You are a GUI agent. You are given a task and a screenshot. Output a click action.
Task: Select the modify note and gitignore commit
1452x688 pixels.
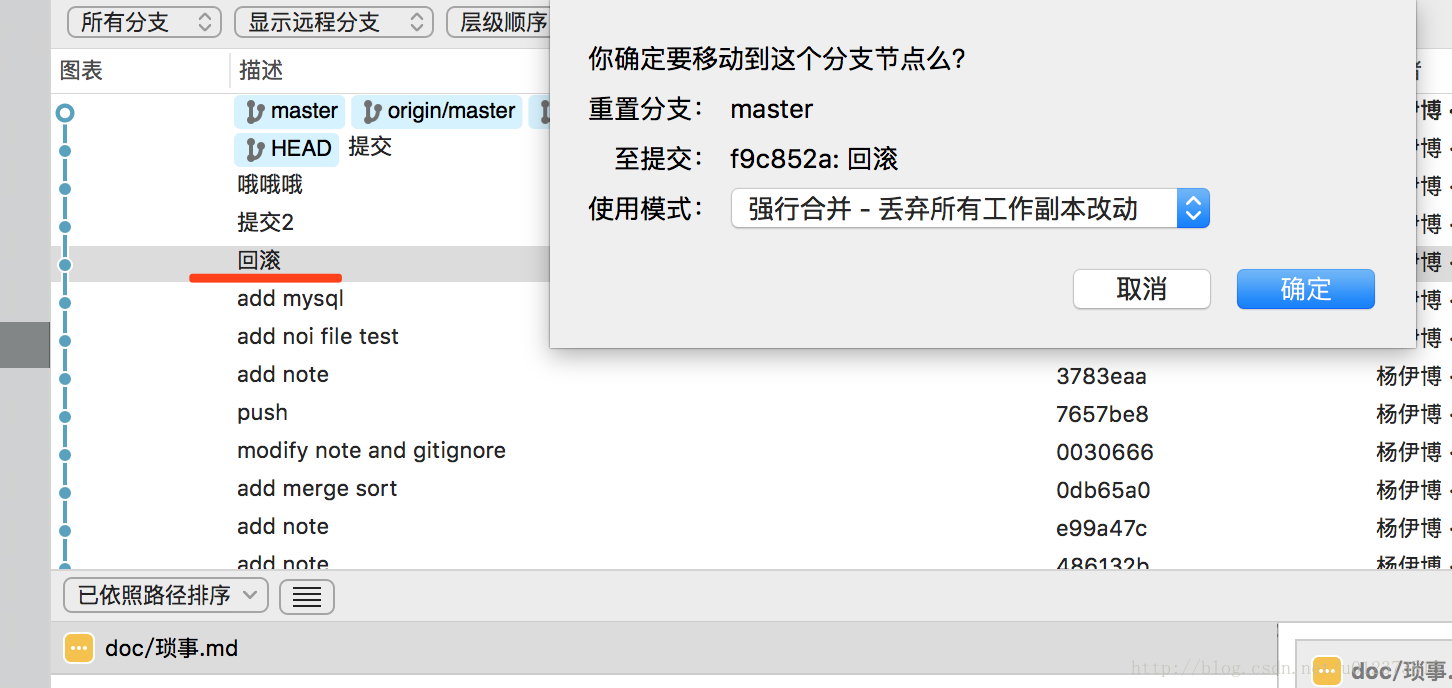371,451
